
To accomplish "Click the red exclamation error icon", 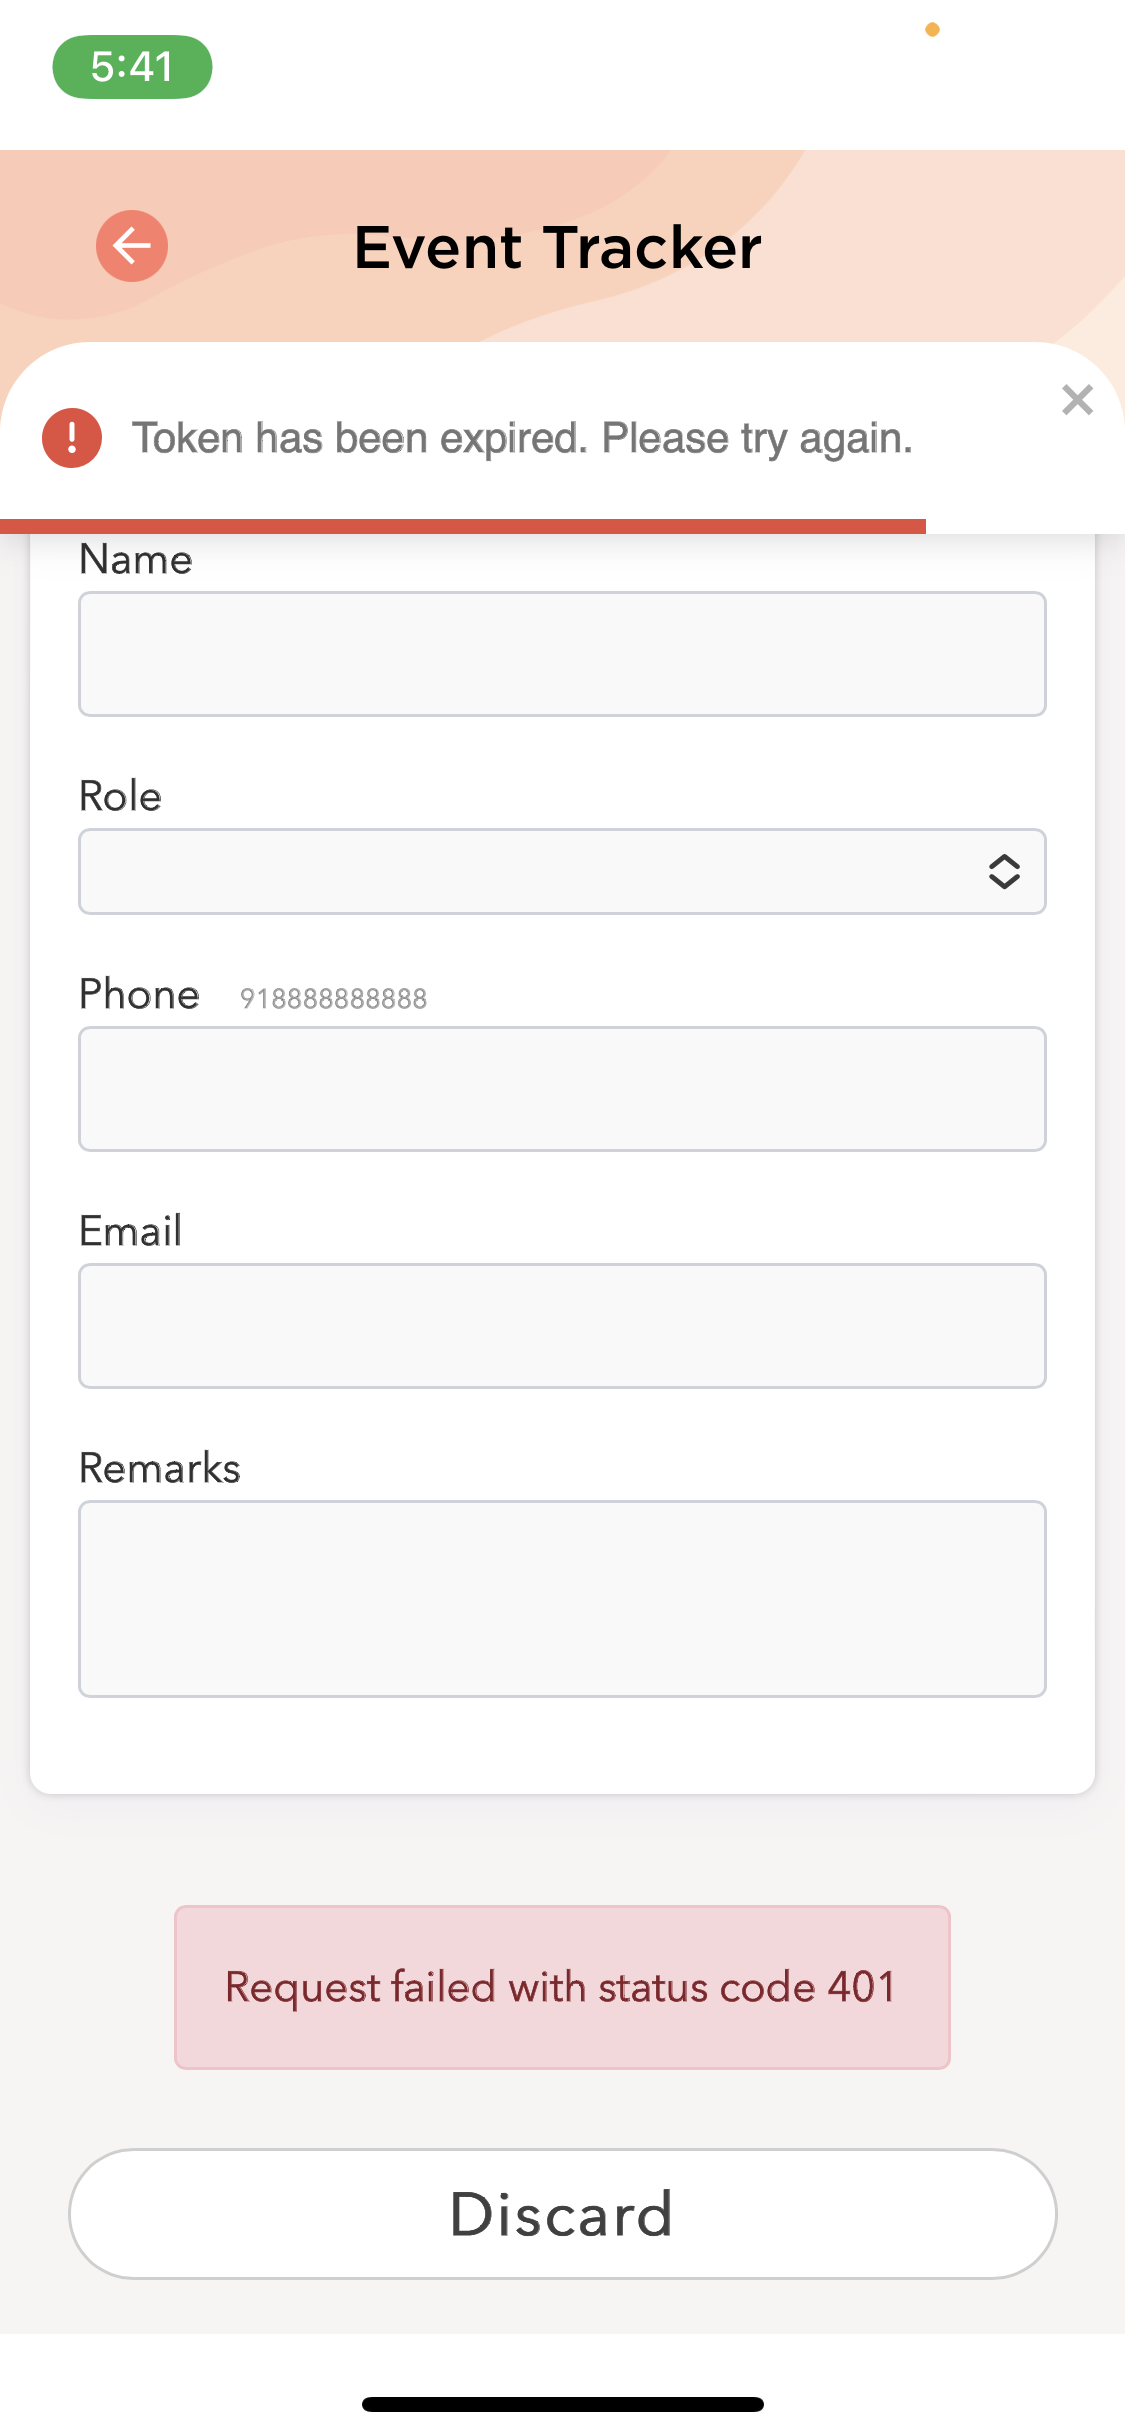I will pos(72,438).
